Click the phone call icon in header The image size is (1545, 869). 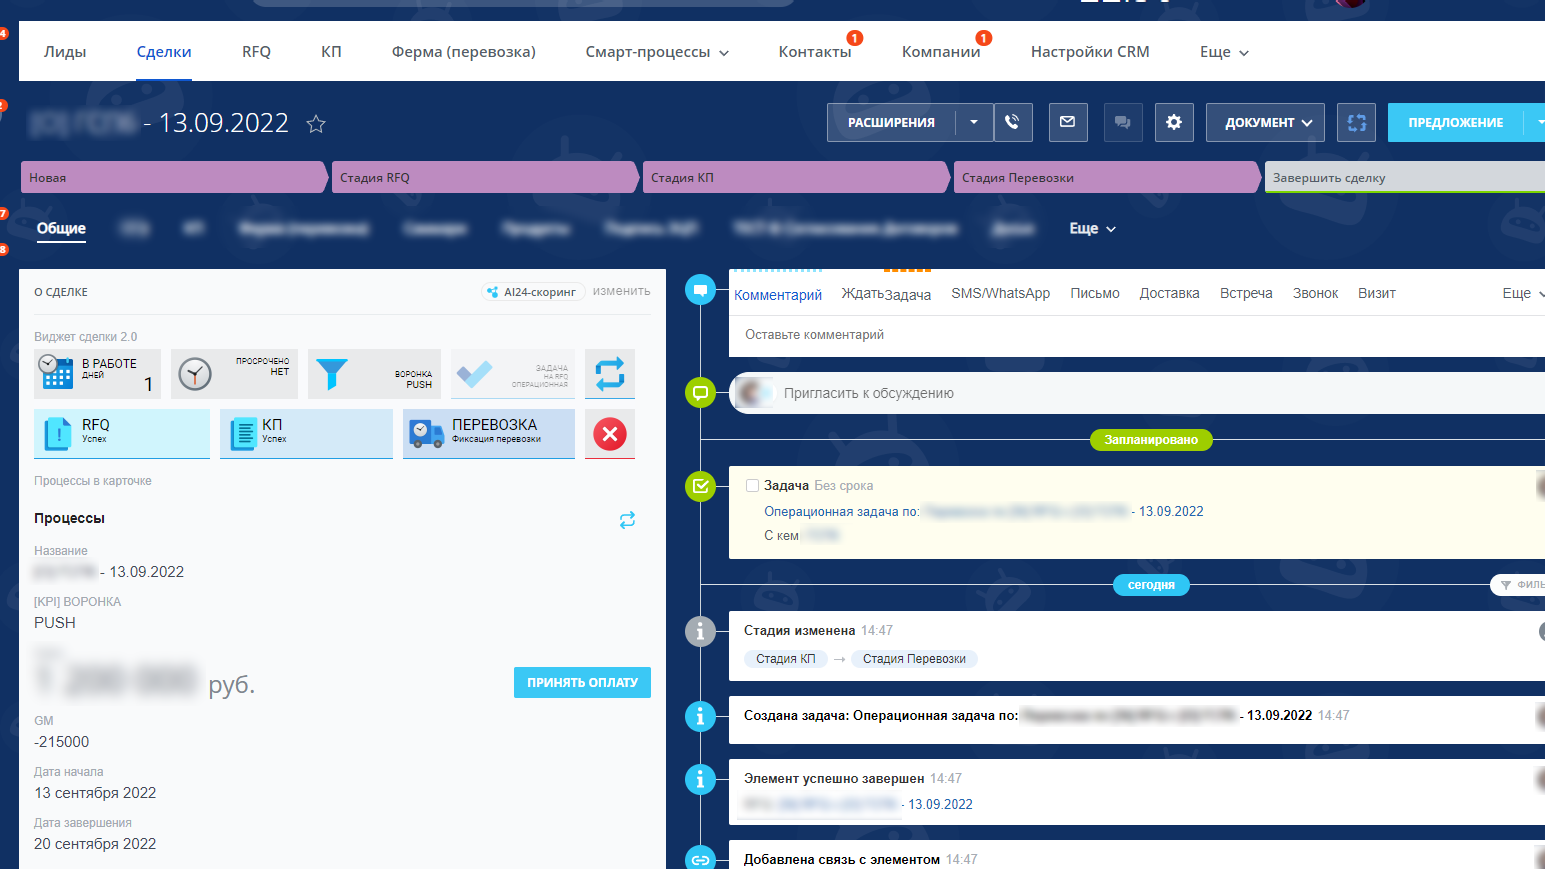[1012, 122]
